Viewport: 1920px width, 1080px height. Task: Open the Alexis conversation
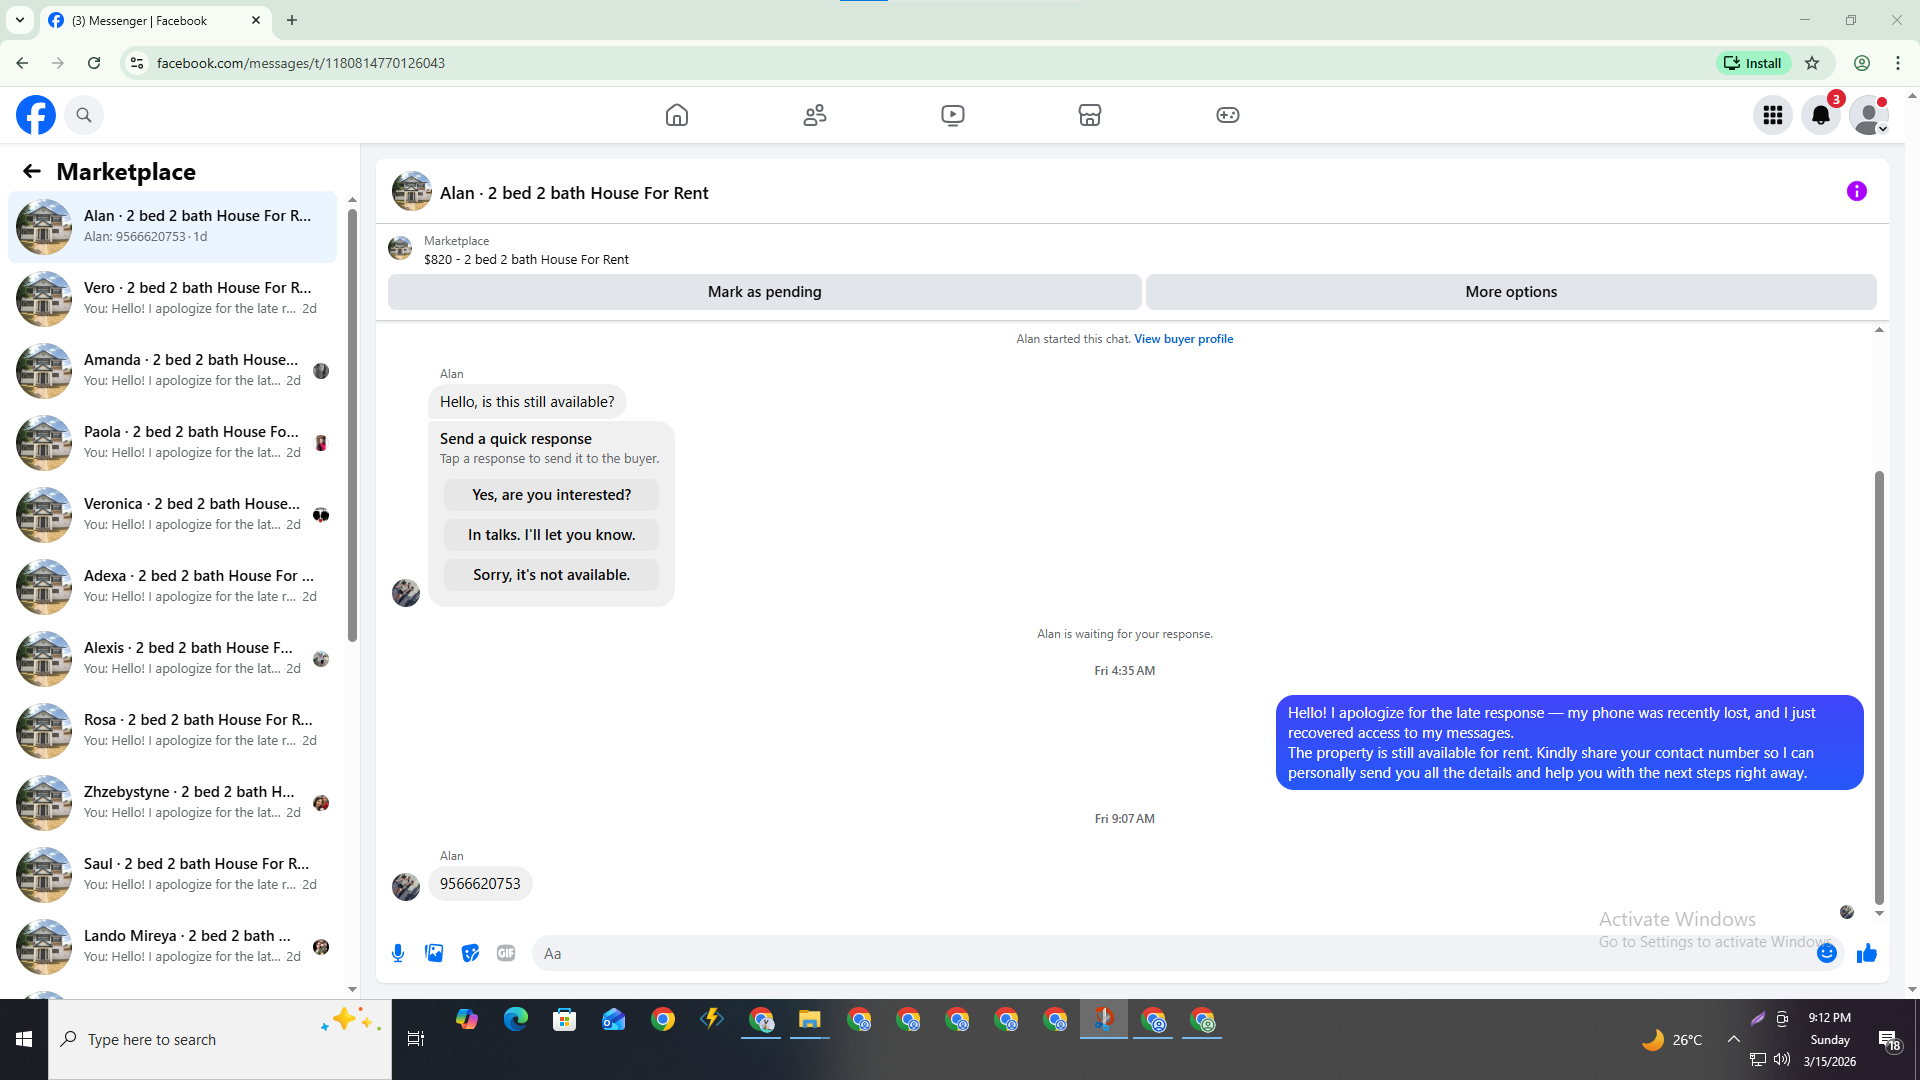click(x=172, y=659)
